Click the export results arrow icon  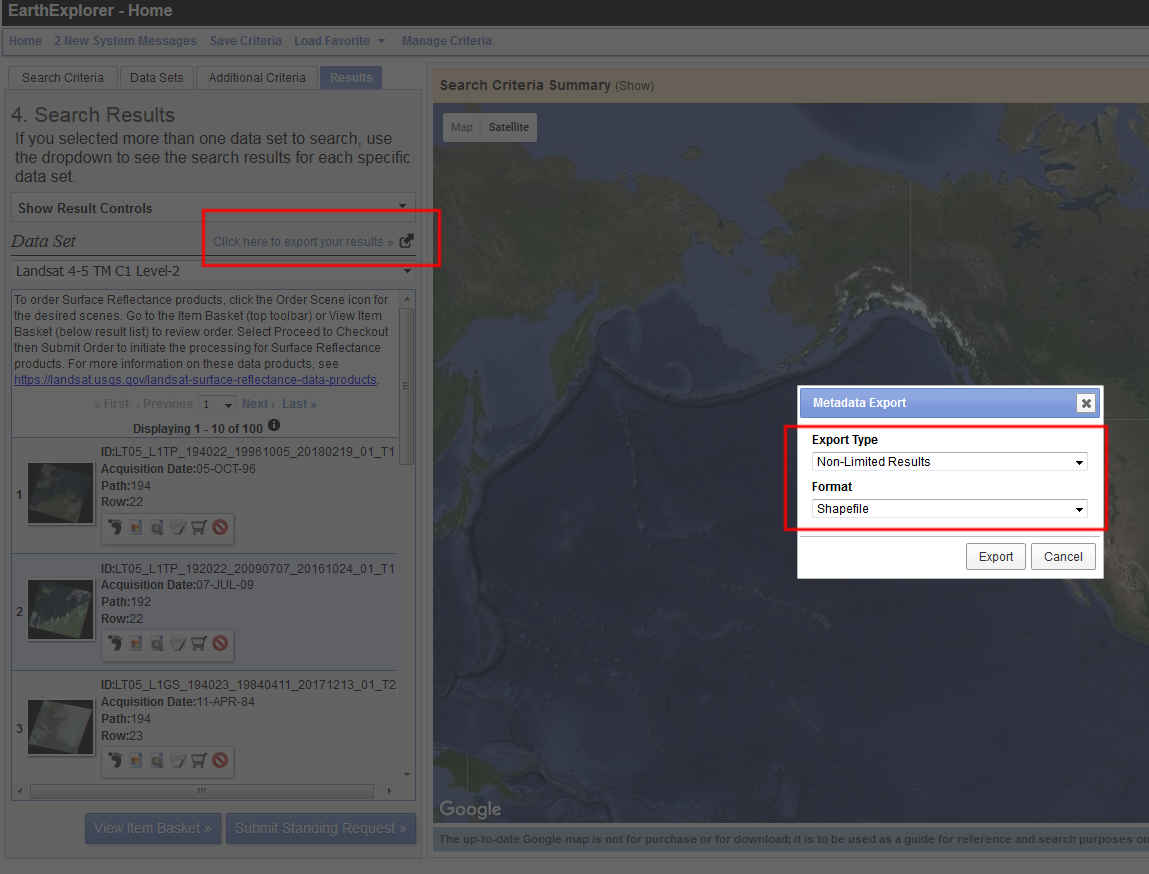(406, 241)
